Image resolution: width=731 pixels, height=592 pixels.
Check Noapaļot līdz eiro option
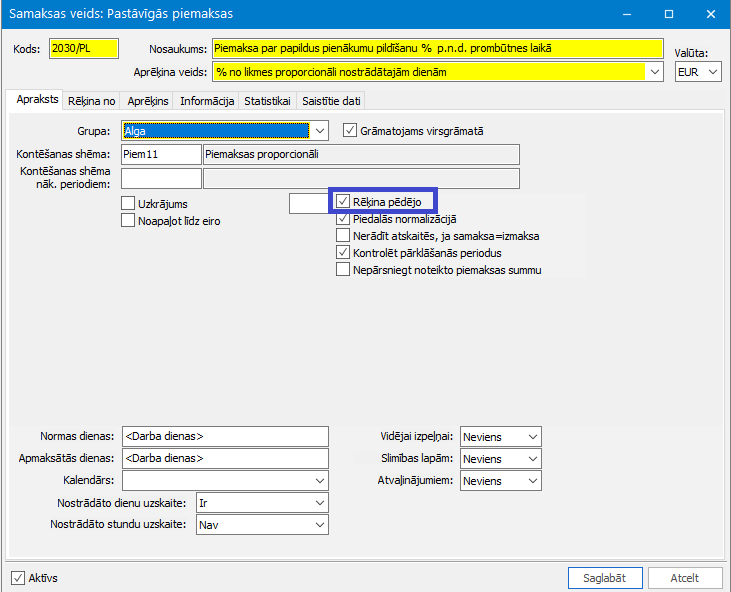click(128, 220)
